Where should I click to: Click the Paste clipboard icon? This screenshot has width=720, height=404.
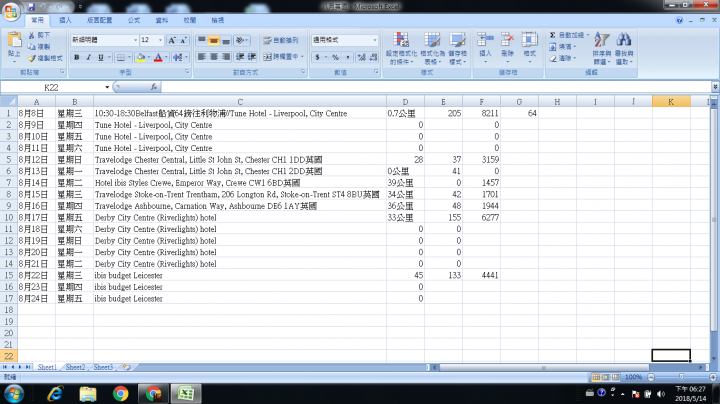click(14, 40)
